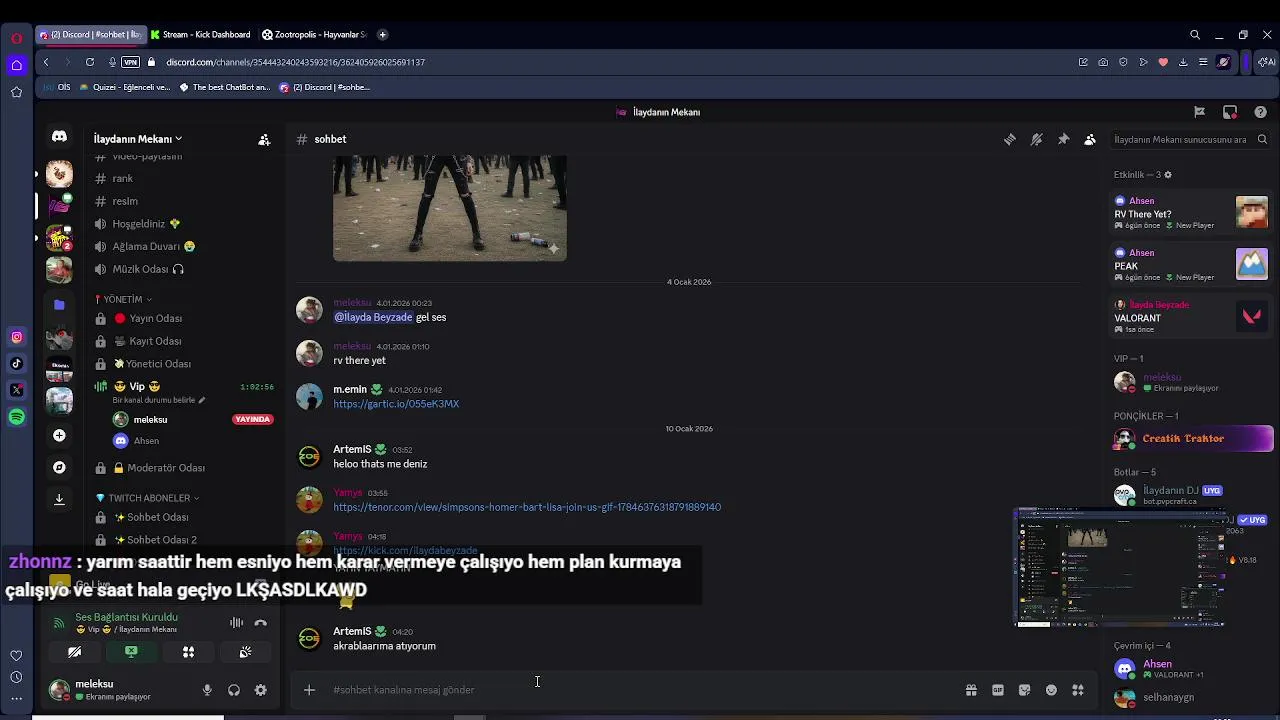Add attachment with plus button
This screenshot has width=1280, height=720.
(309, 690)
